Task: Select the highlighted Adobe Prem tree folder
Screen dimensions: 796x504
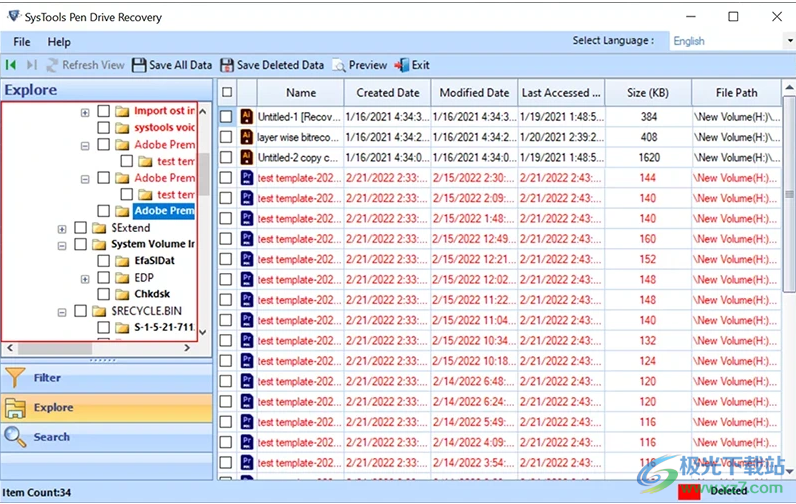Action: (164, 211)
